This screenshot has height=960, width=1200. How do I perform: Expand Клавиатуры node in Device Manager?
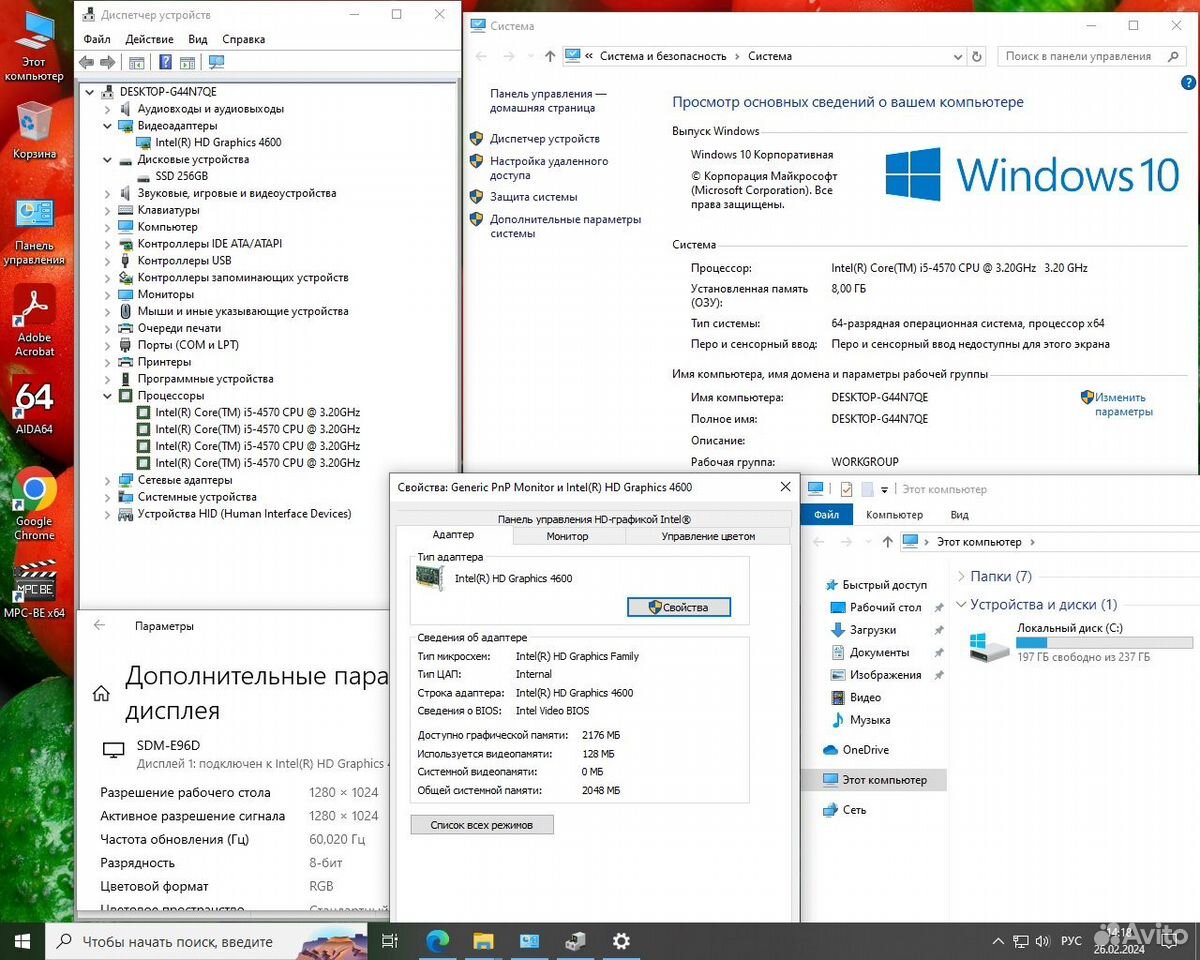click(x=108, y=210)
